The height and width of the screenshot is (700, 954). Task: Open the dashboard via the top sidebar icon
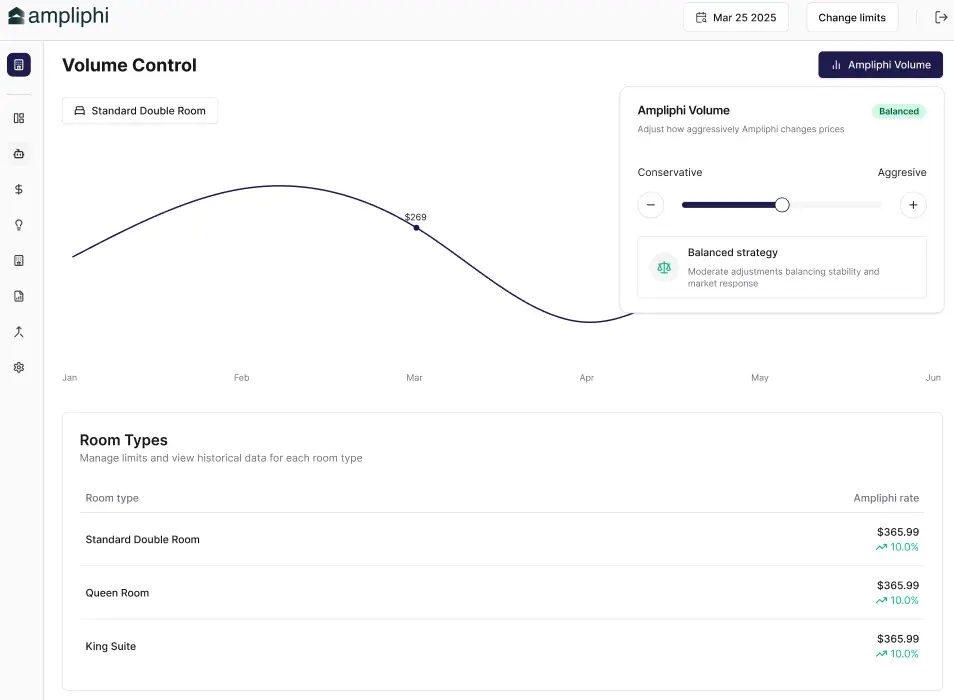click(x=18, y=64)
